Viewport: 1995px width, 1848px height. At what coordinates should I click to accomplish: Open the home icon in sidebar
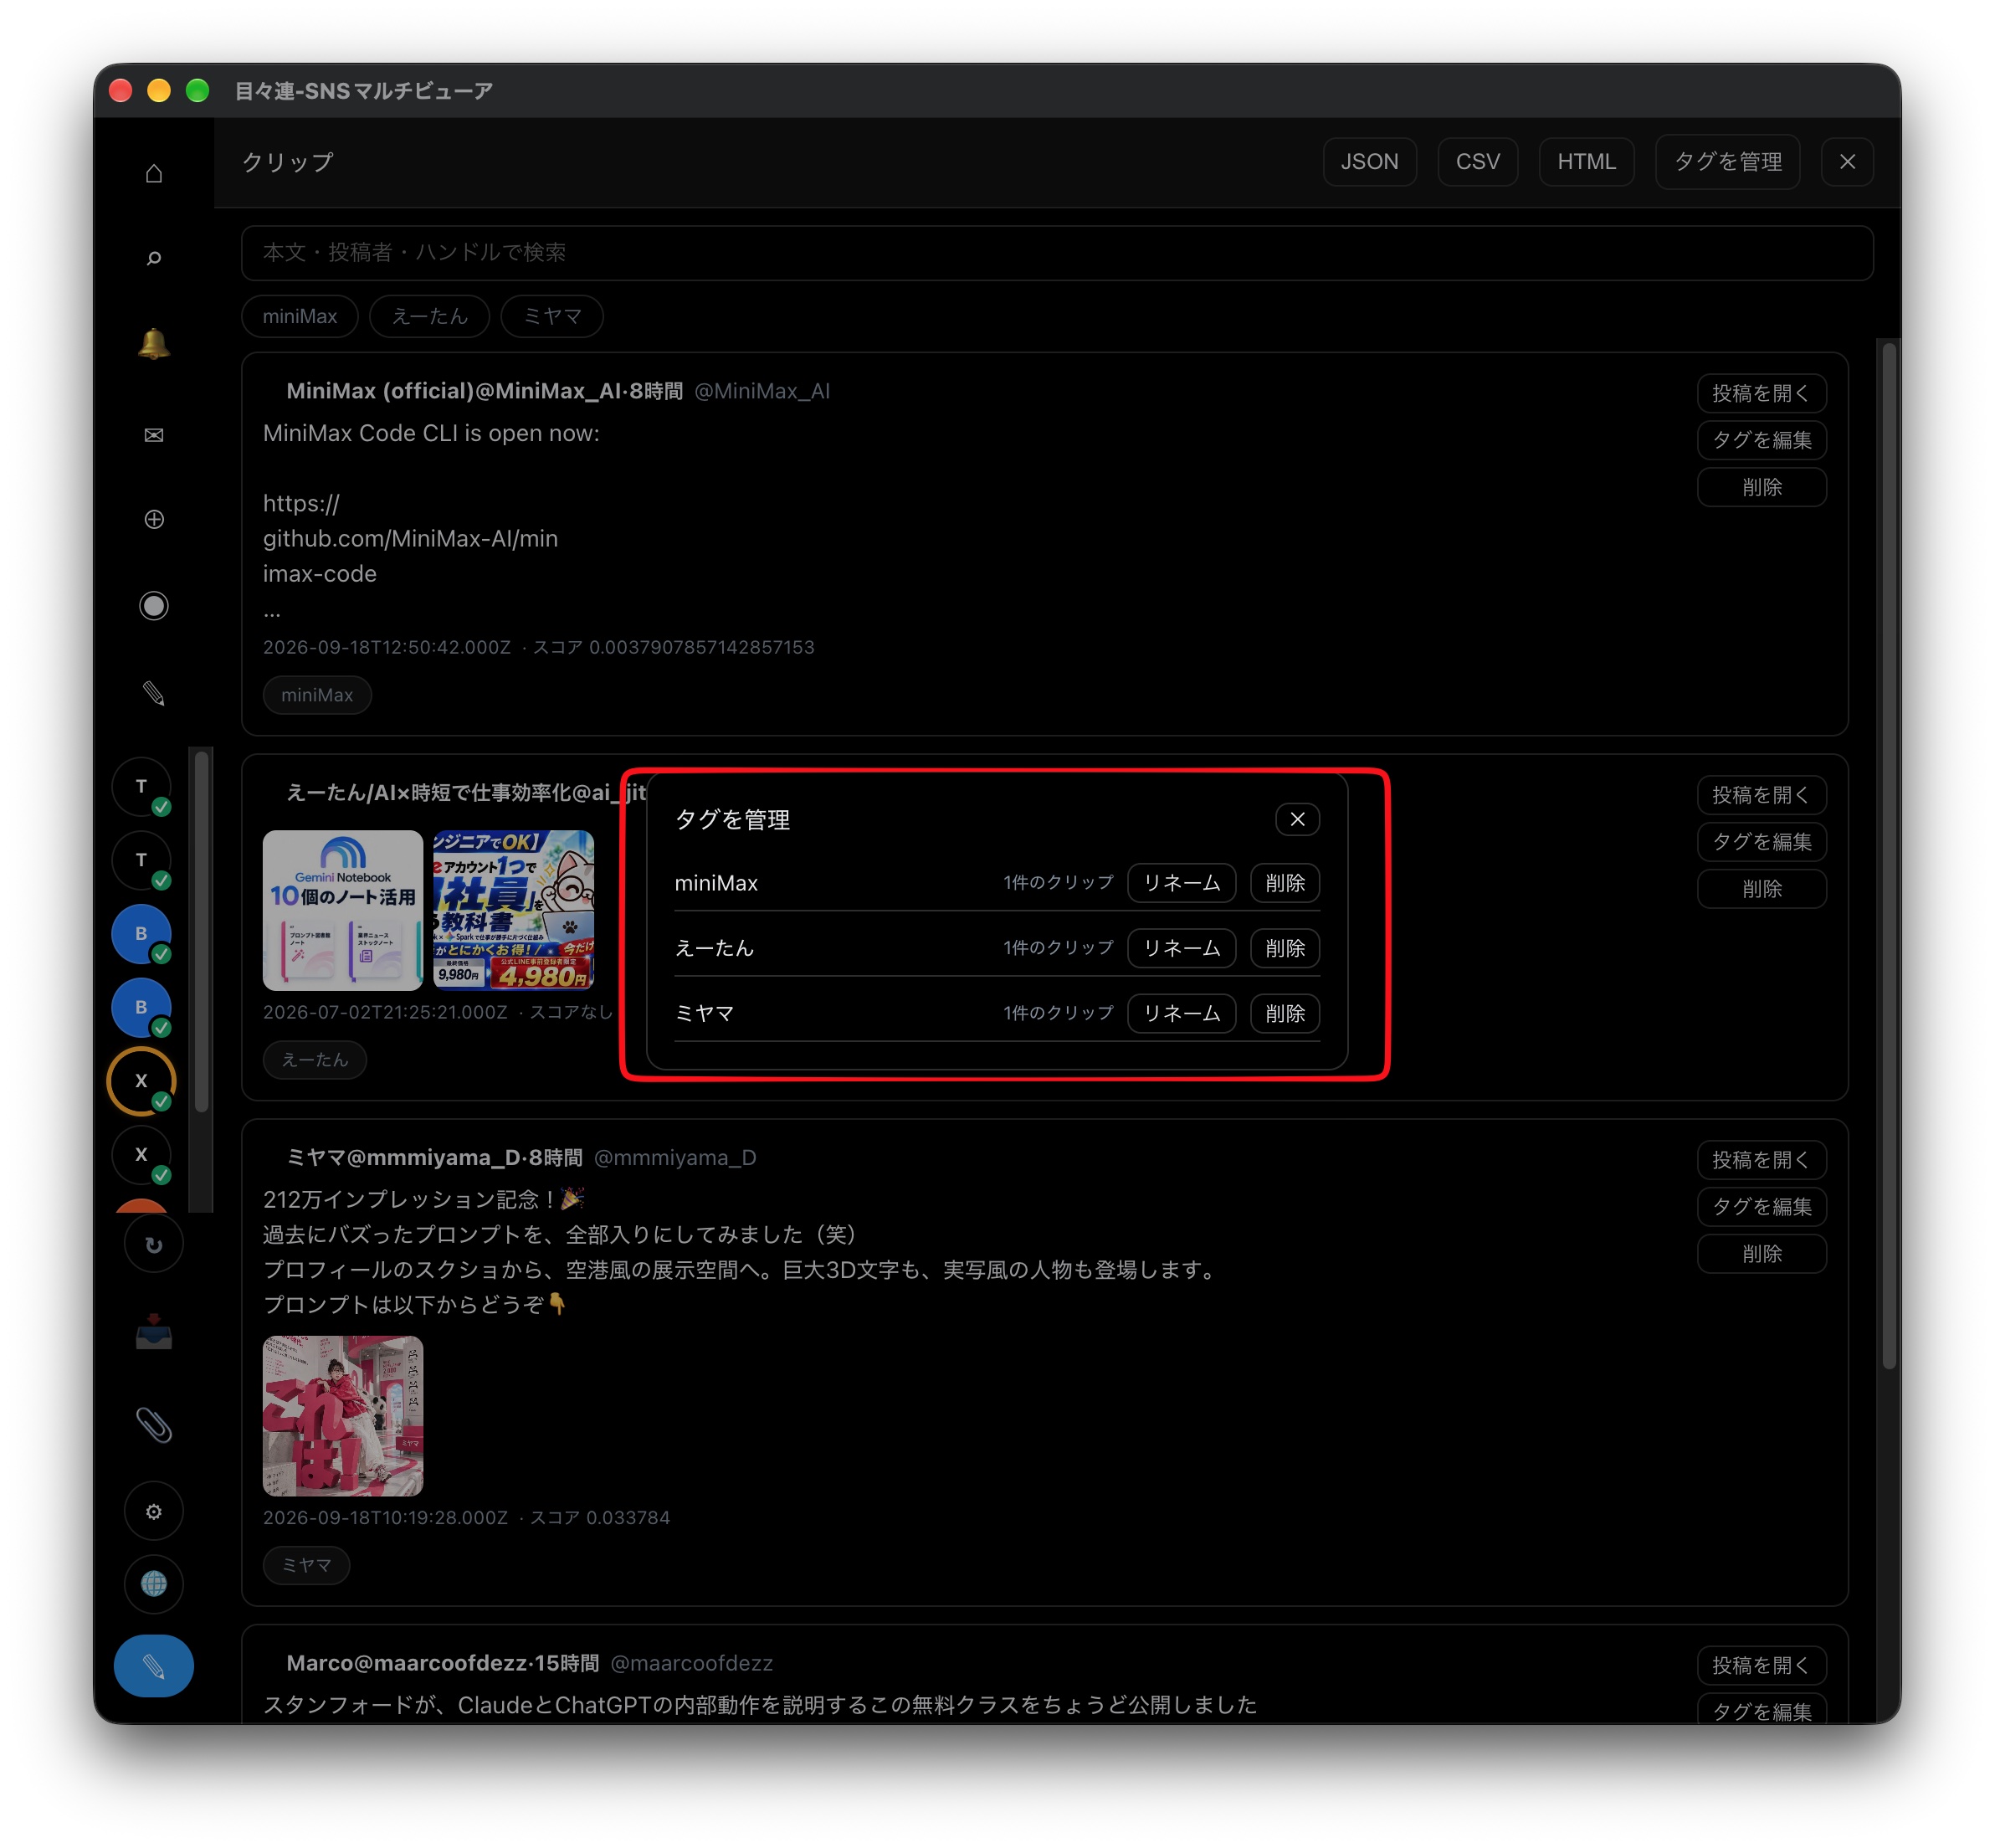[x=153, y=173]
